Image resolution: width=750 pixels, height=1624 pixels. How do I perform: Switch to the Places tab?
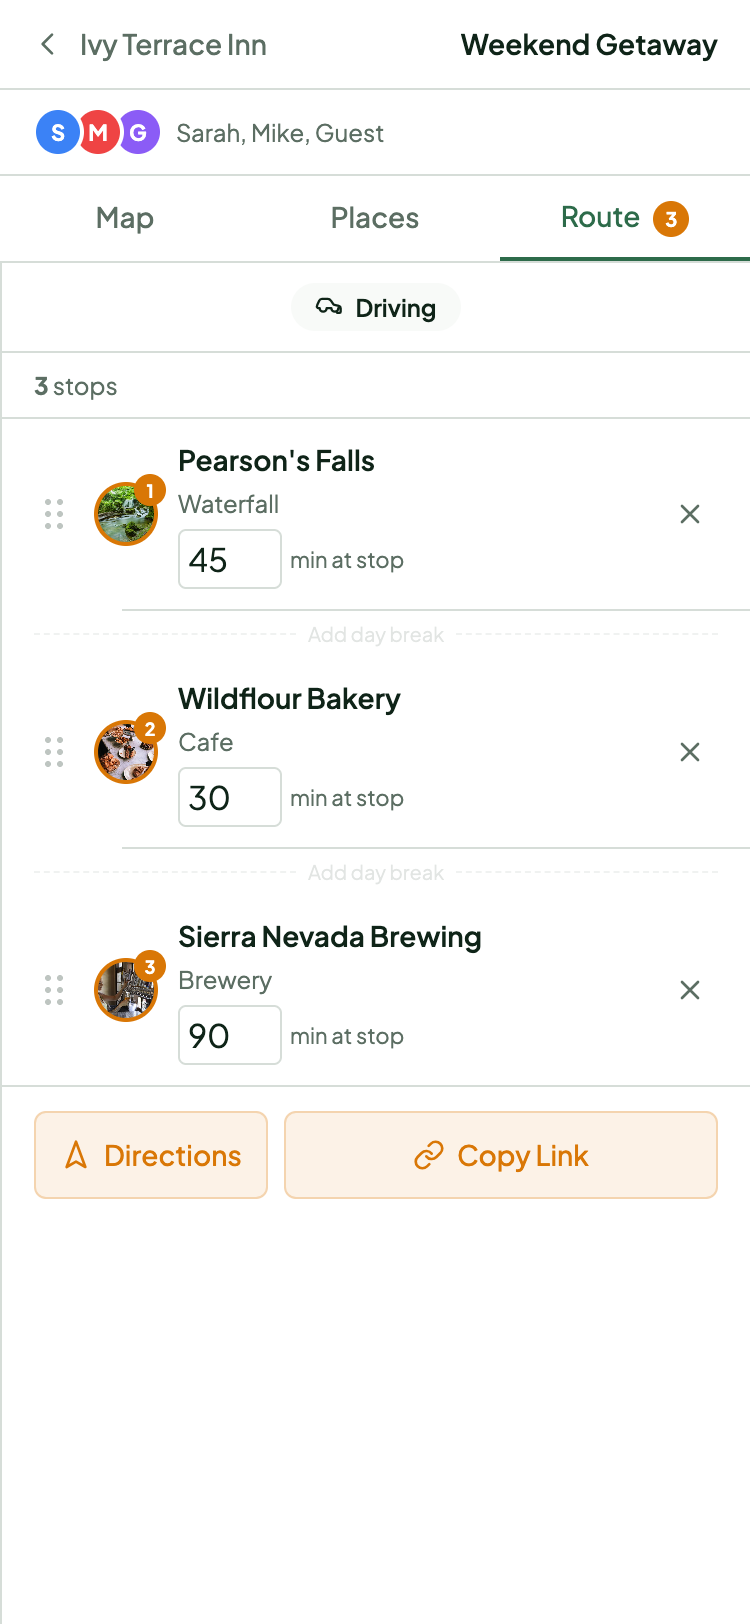375,218
